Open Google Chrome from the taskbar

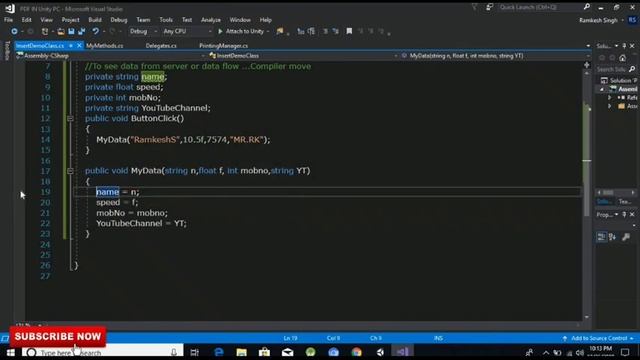(356, 352)
